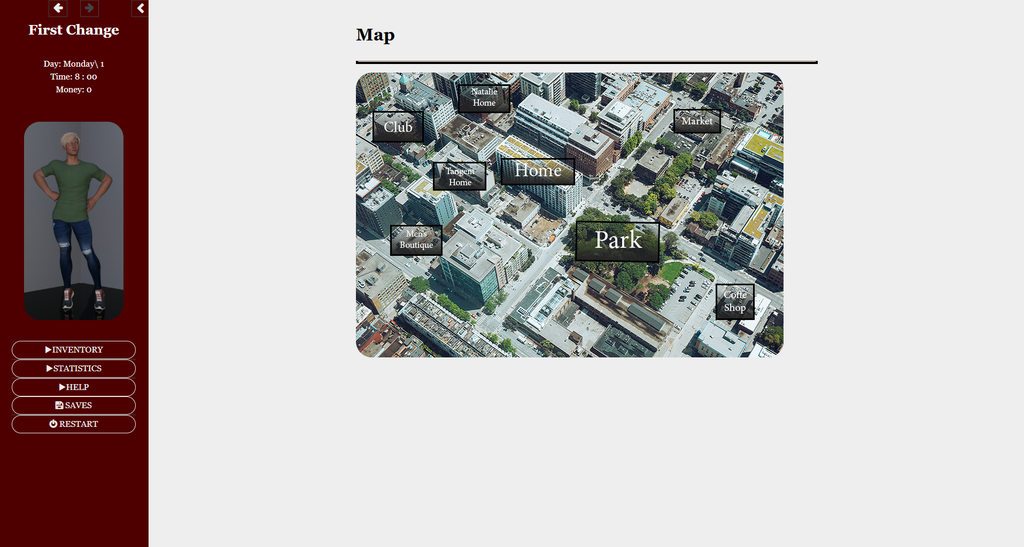This screenshot has width=1024, height=547.
Task: Click the player character portrait
Action: pos(74,221)
